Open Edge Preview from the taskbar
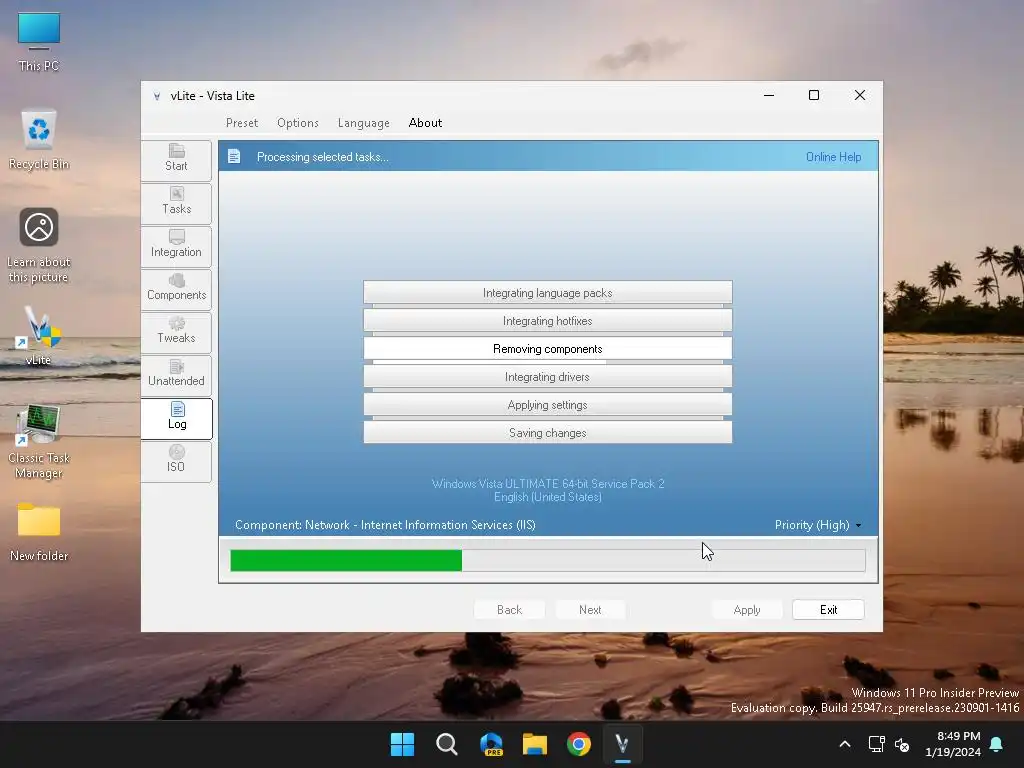The width and height of the screenshot is (1024, 768). (x=491, y=744)
